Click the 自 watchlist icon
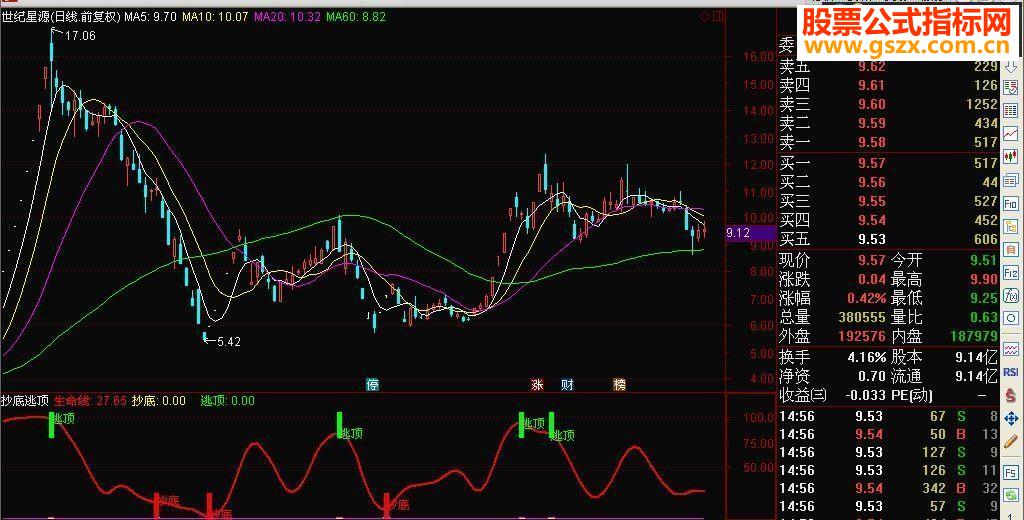1024x520 pixels. point(1011,250)
